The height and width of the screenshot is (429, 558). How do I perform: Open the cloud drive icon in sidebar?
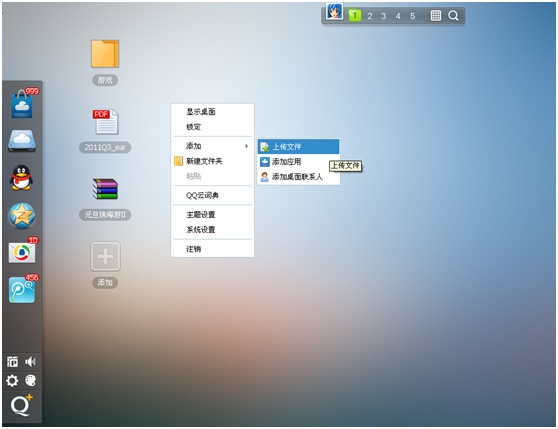pos(22,141)
